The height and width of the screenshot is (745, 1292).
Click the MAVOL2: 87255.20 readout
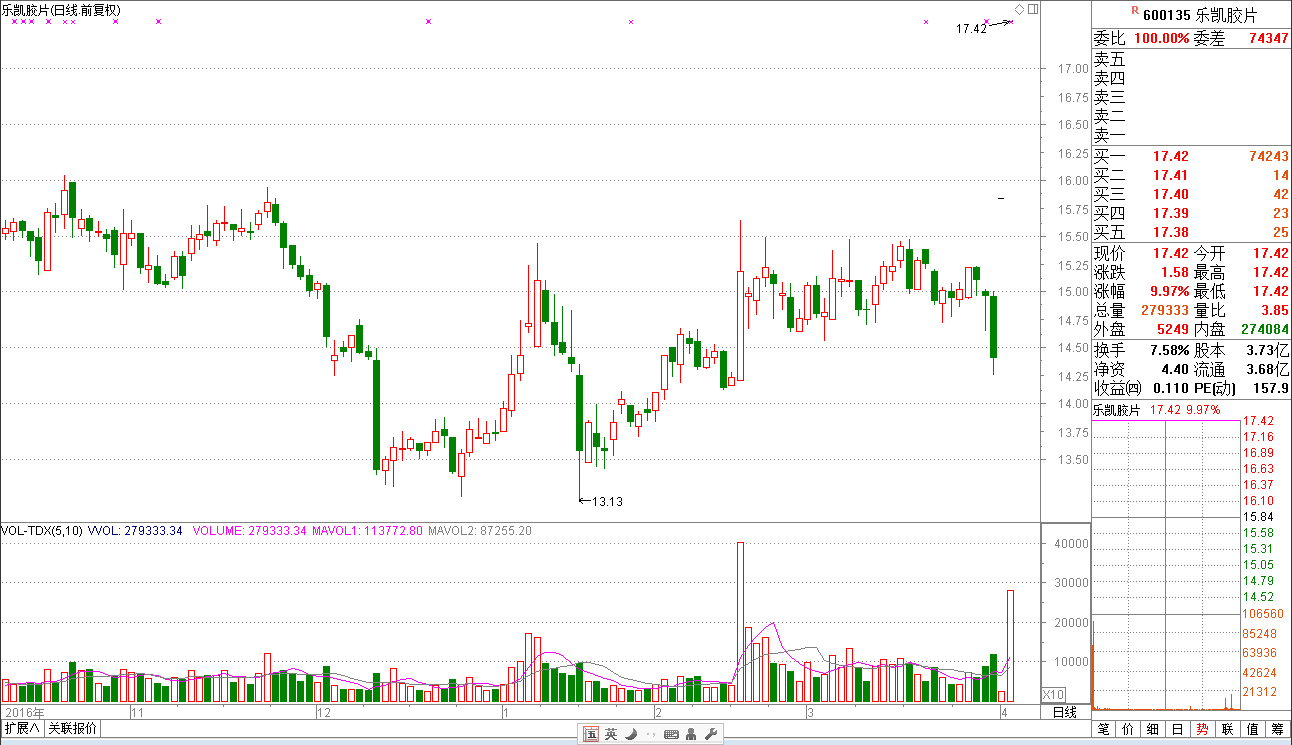point(480,530)
